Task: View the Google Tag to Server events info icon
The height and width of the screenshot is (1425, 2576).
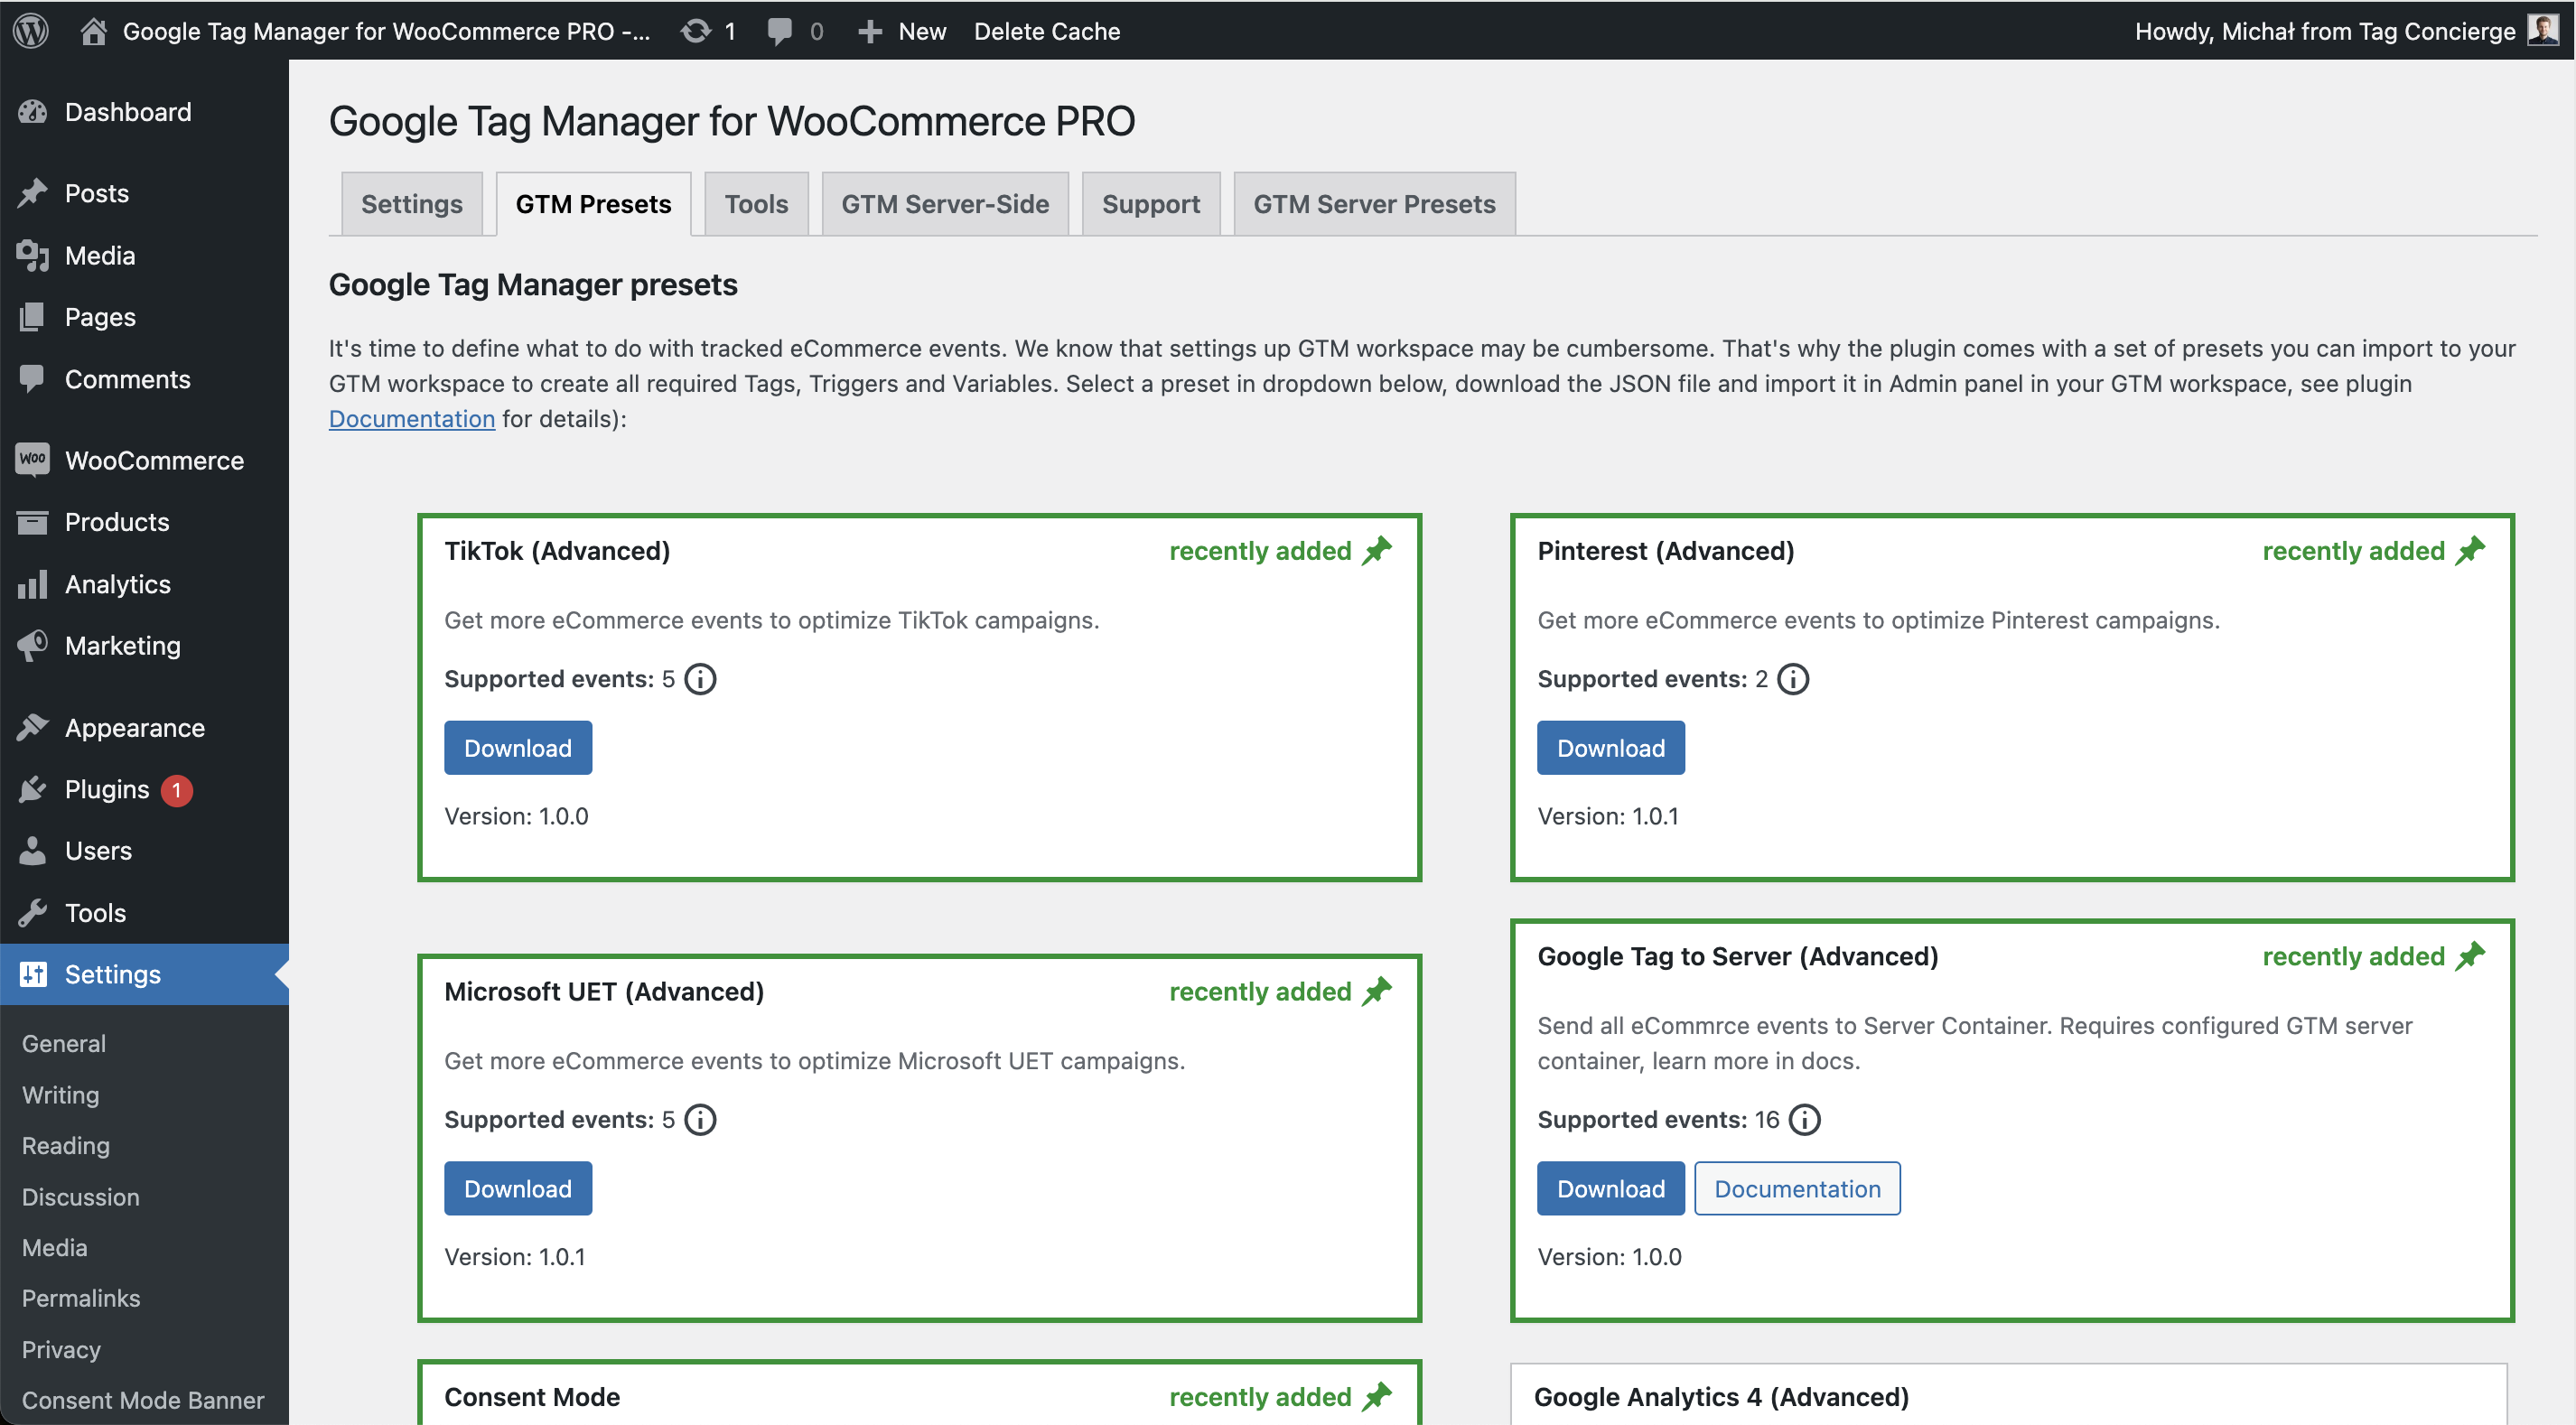Action: tap(1805, 1119)
